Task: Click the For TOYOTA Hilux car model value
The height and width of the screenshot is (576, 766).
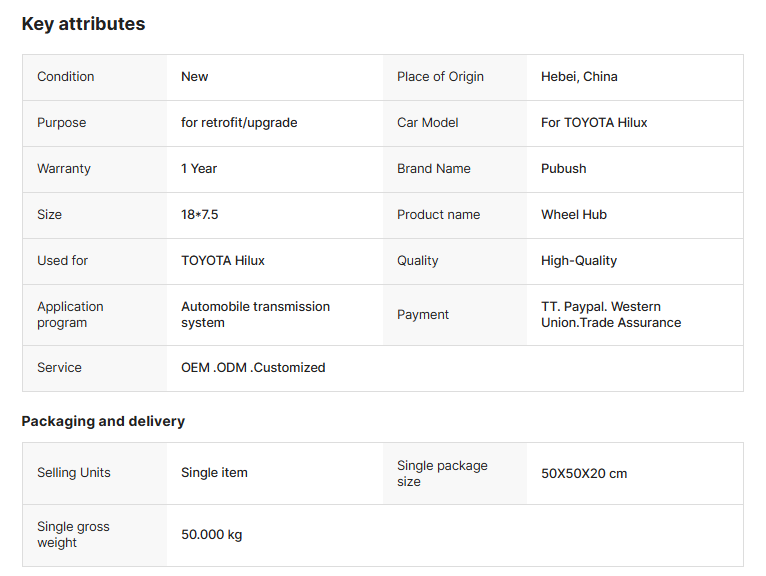Action: pos(594,123)
